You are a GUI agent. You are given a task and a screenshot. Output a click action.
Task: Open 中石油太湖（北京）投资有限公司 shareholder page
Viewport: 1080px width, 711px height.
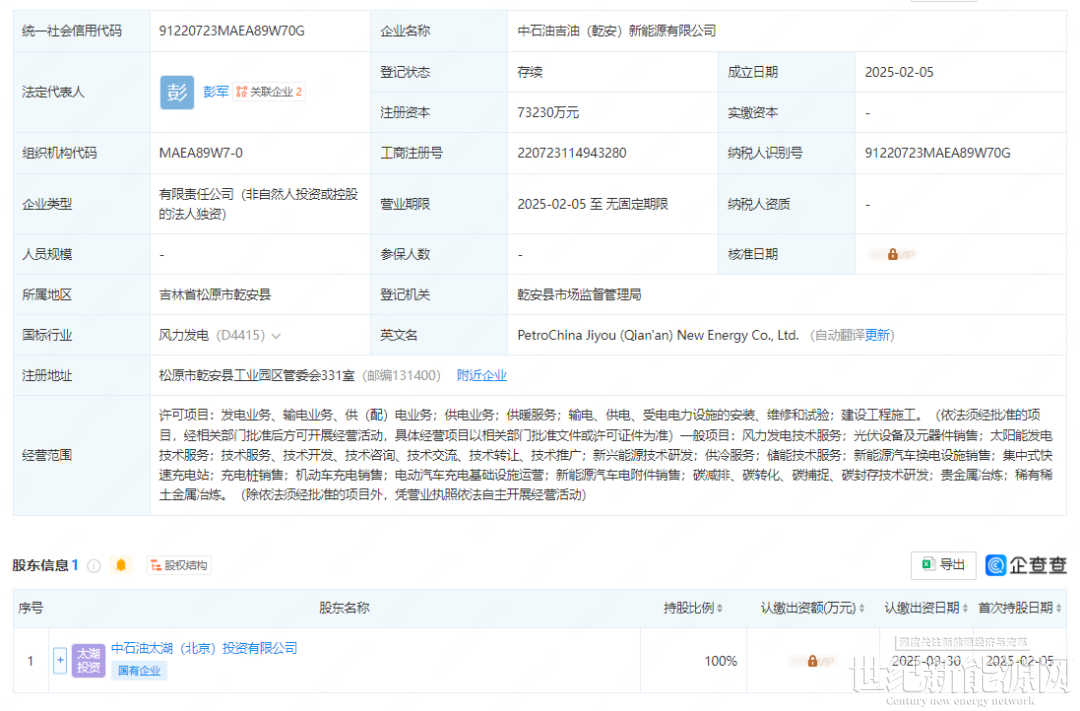point(204,648)
